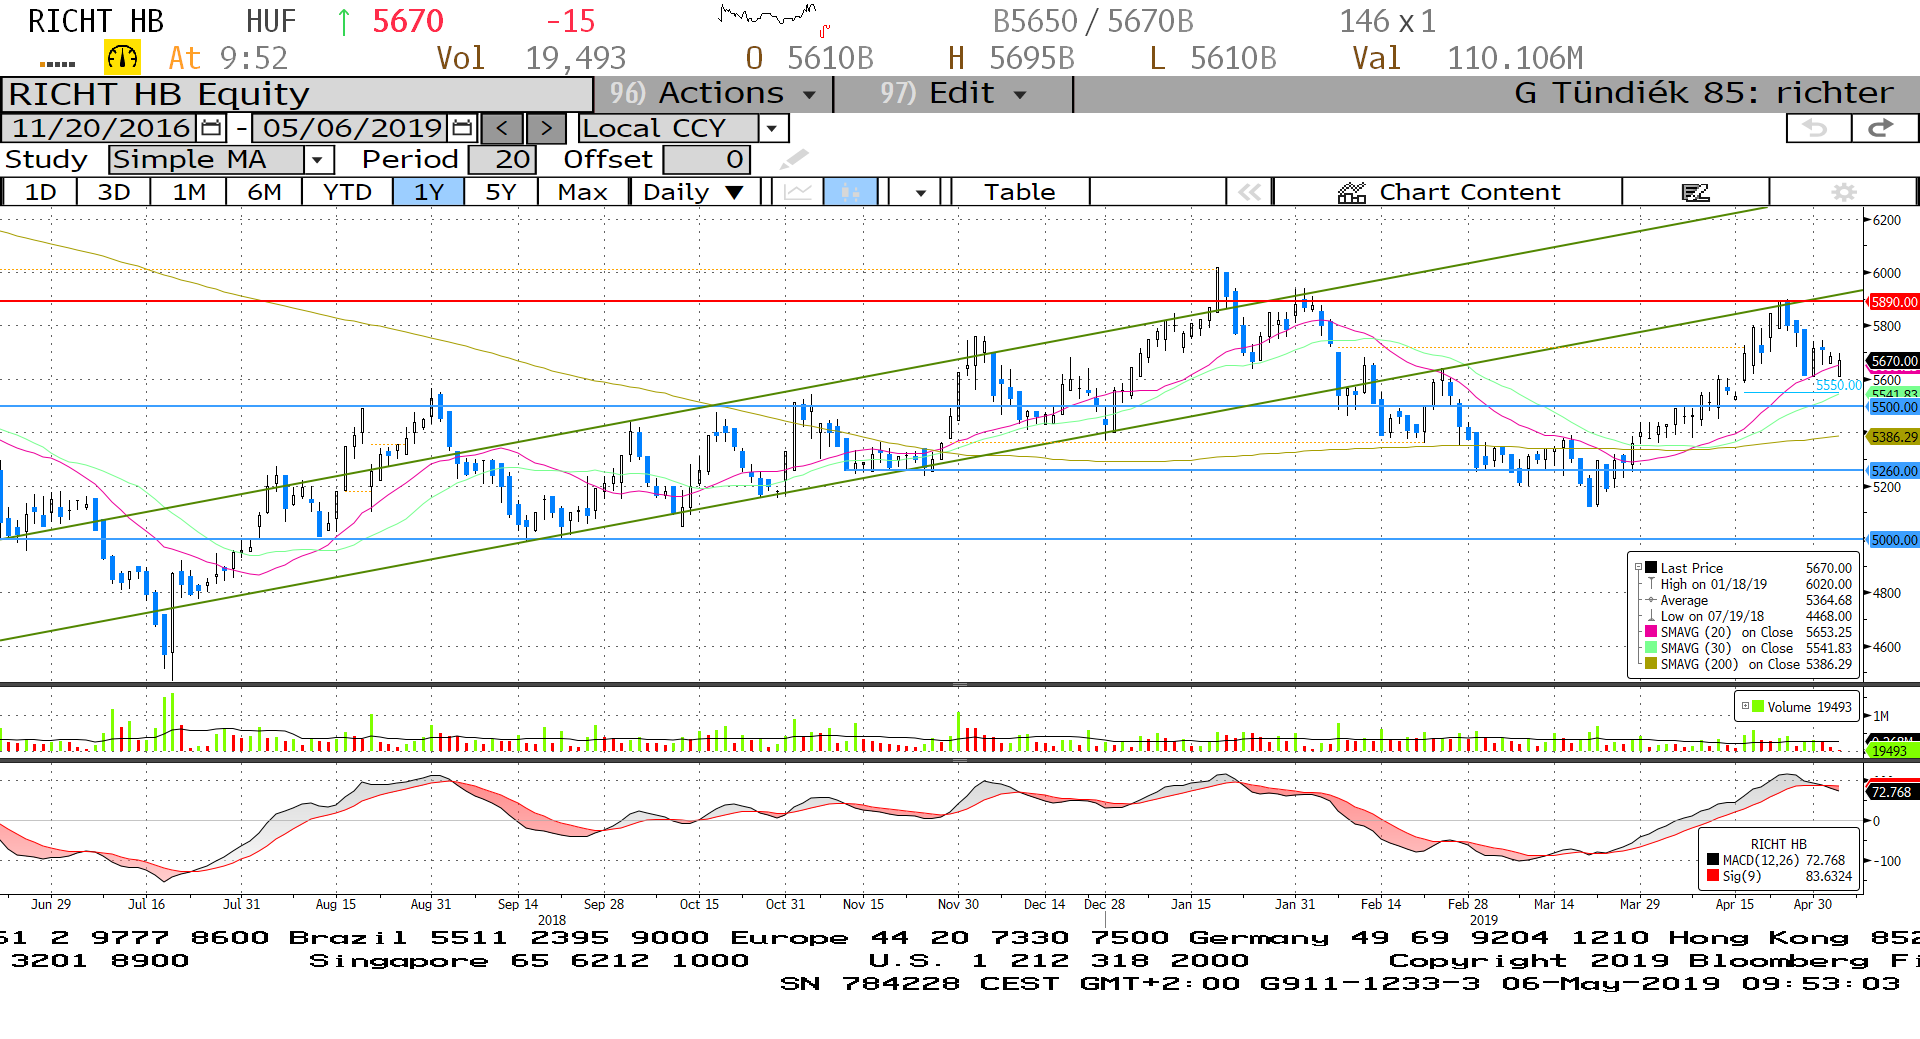Click the Last Price black color swatch
Image resolution: width=1920 pixels, height=1039 pixels.
pos(1652,568)
